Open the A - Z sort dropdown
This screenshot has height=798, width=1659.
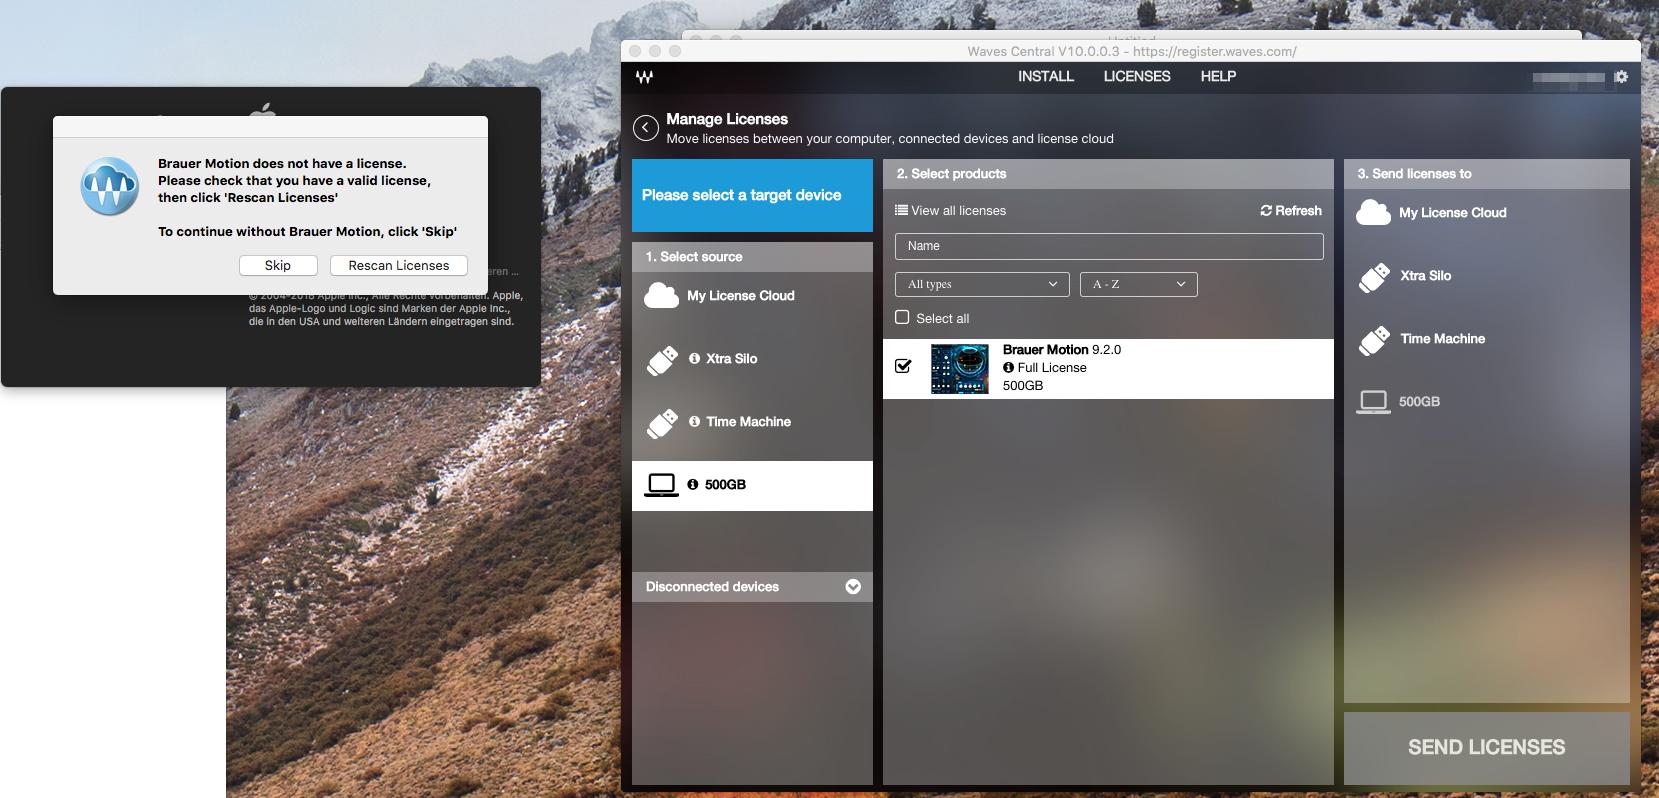[x=1138, y=285]
